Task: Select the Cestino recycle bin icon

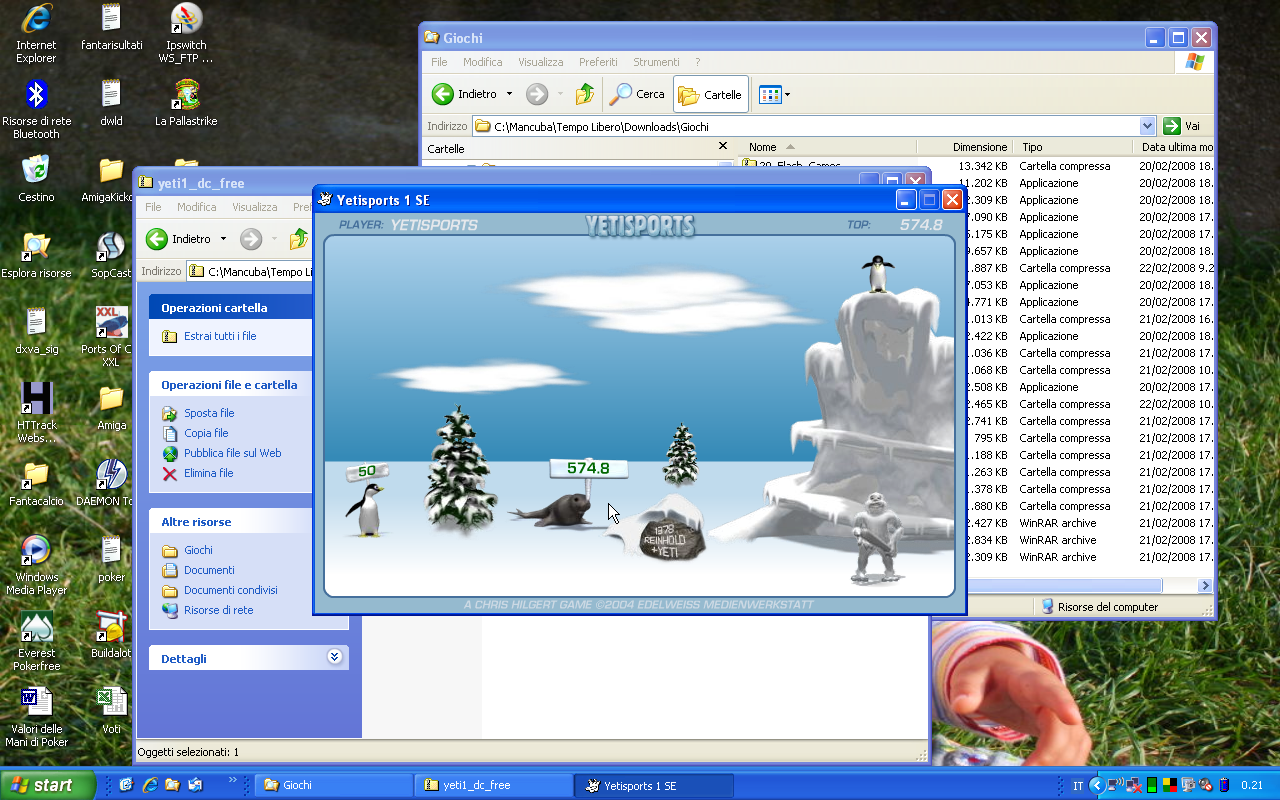Action: [36, 179]
